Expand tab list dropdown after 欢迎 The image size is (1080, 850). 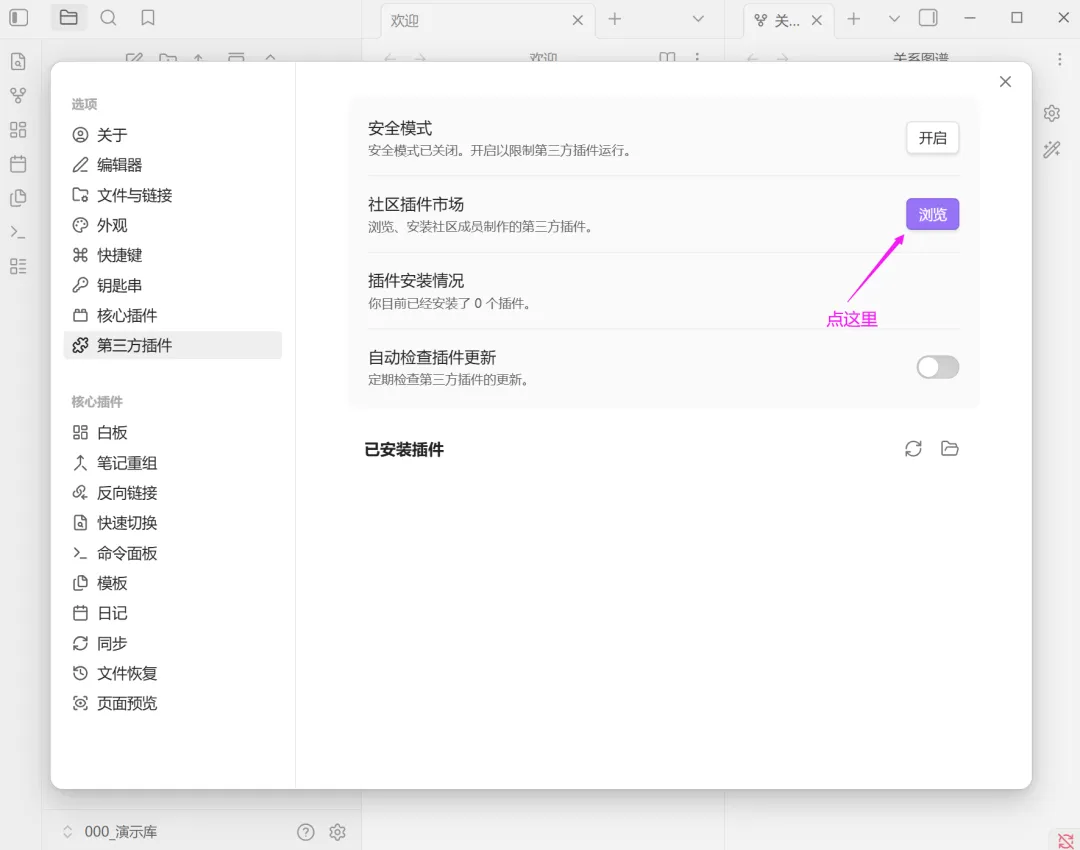[698, 19]
